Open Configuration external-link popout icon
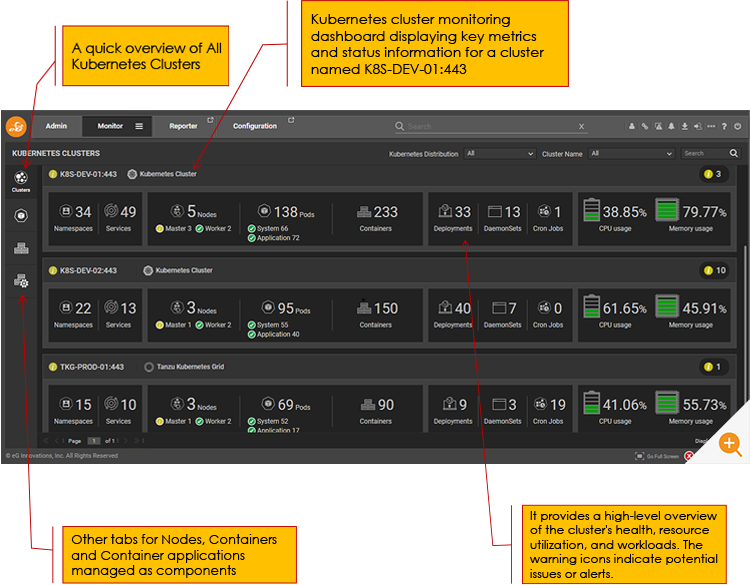This screenshot has width=750, height=585. point(291,120)
